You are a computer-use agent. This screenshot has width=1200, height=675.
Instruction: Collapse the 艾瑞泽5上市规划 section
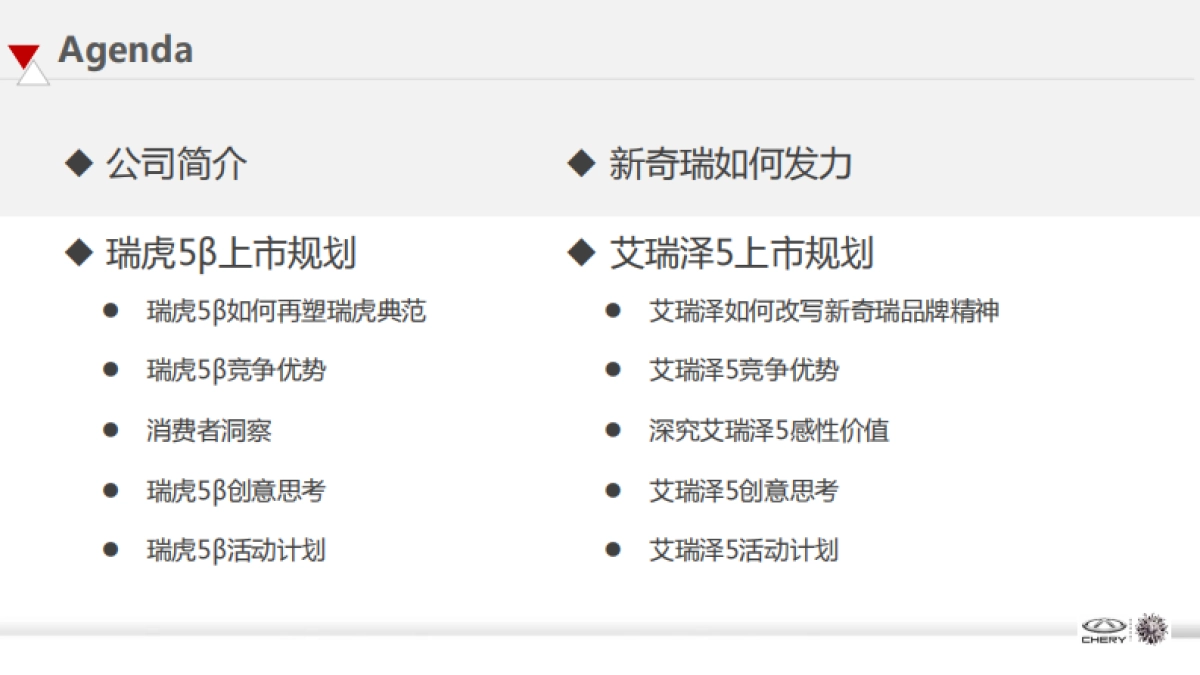click(742, 254)
